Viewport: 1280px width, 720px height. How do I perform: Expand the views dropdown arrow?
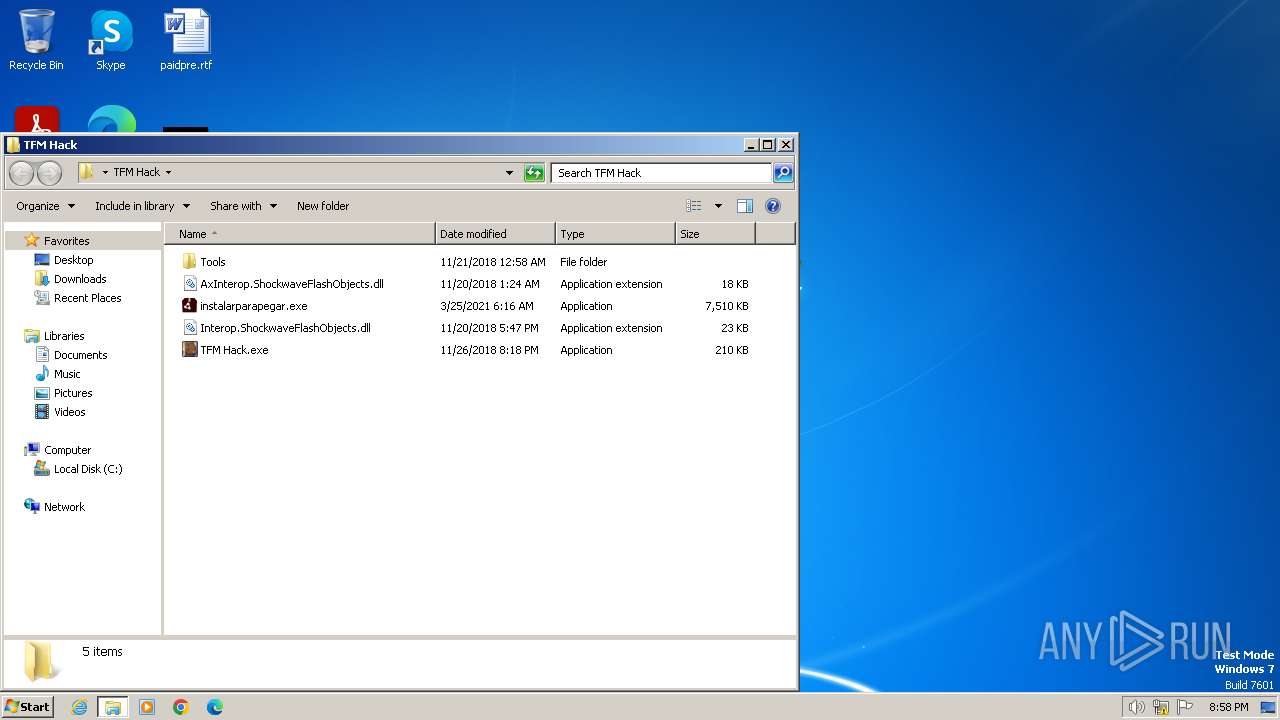717,206
